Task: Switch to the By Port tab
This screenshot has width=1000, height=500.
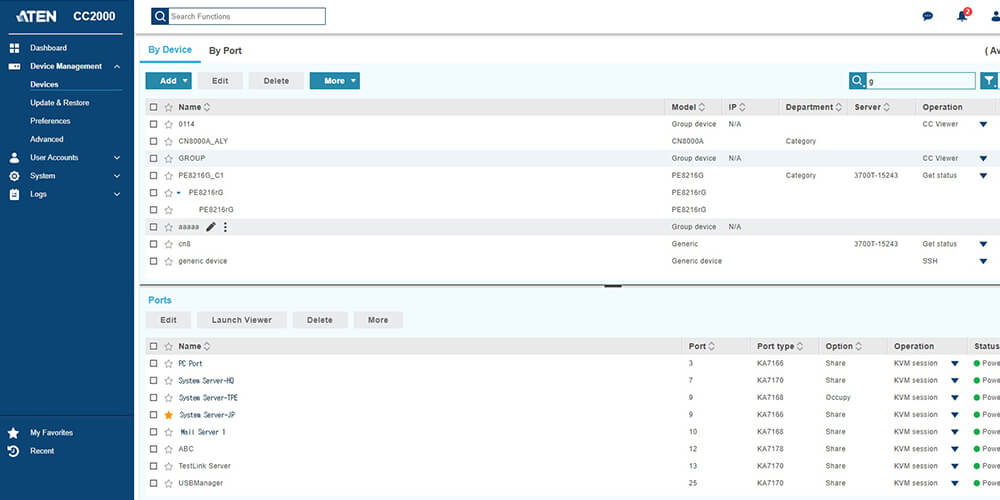Action: coord(225,51)
